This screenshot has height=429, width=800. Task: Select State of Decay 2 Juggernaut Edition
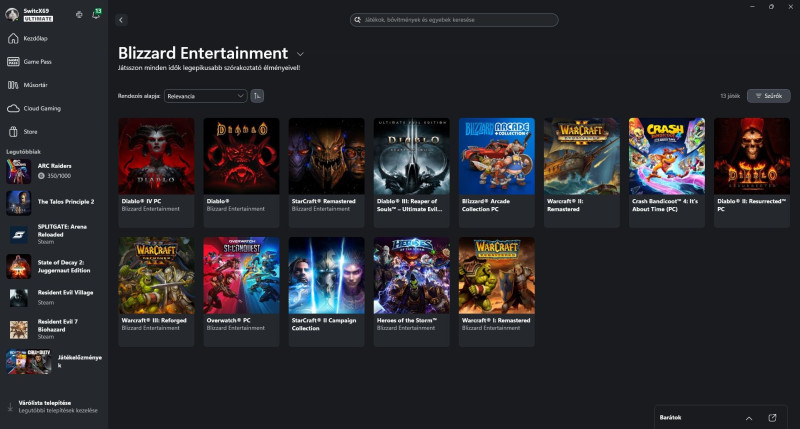pyautogui.click(x=54, y=267)
